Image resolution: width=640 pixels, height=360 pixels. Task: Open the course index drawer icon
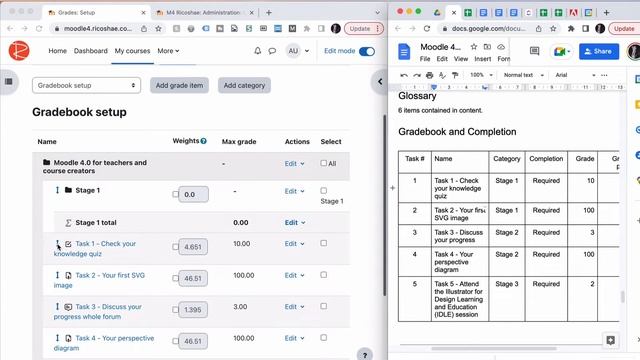[9, 82]
